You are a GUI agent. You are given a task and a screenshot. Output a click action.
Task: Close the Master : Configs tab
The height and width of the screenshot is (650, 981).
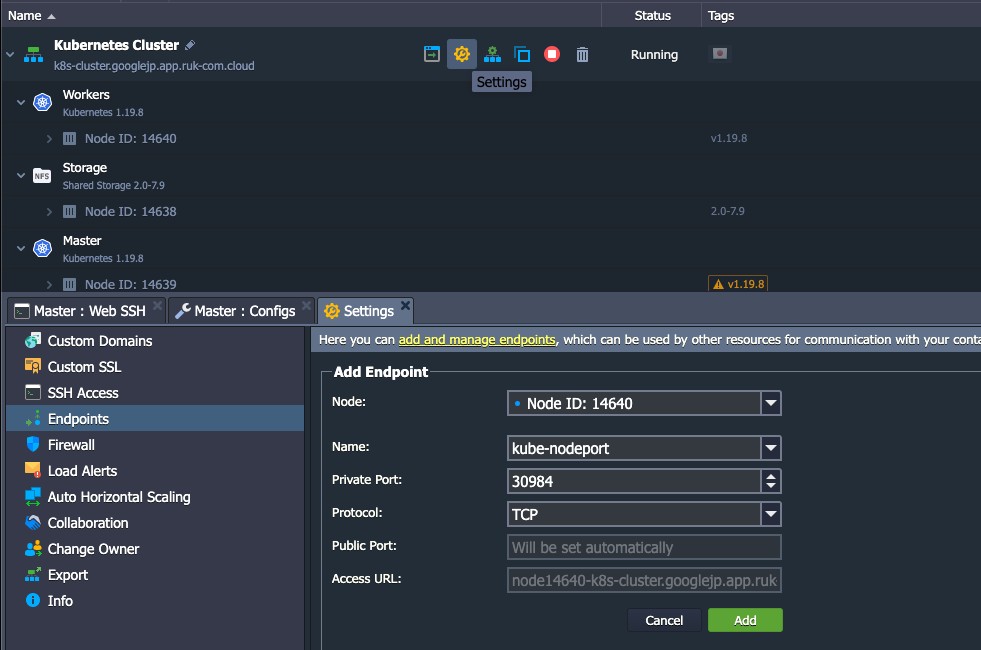click(306, 305)
